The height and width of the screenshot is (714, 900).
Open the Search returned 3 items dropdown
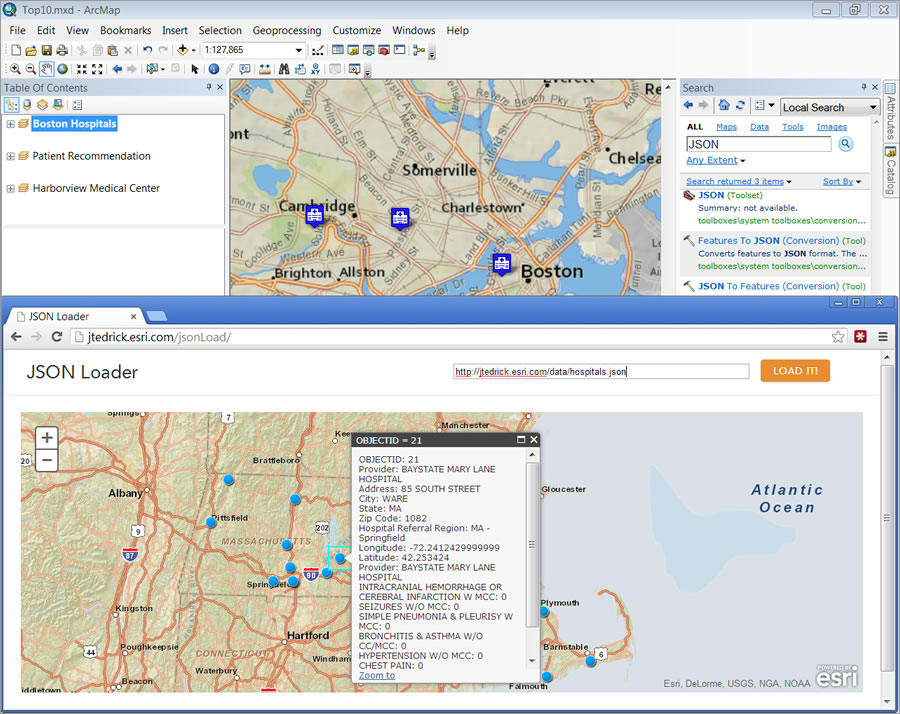(739, 181)
